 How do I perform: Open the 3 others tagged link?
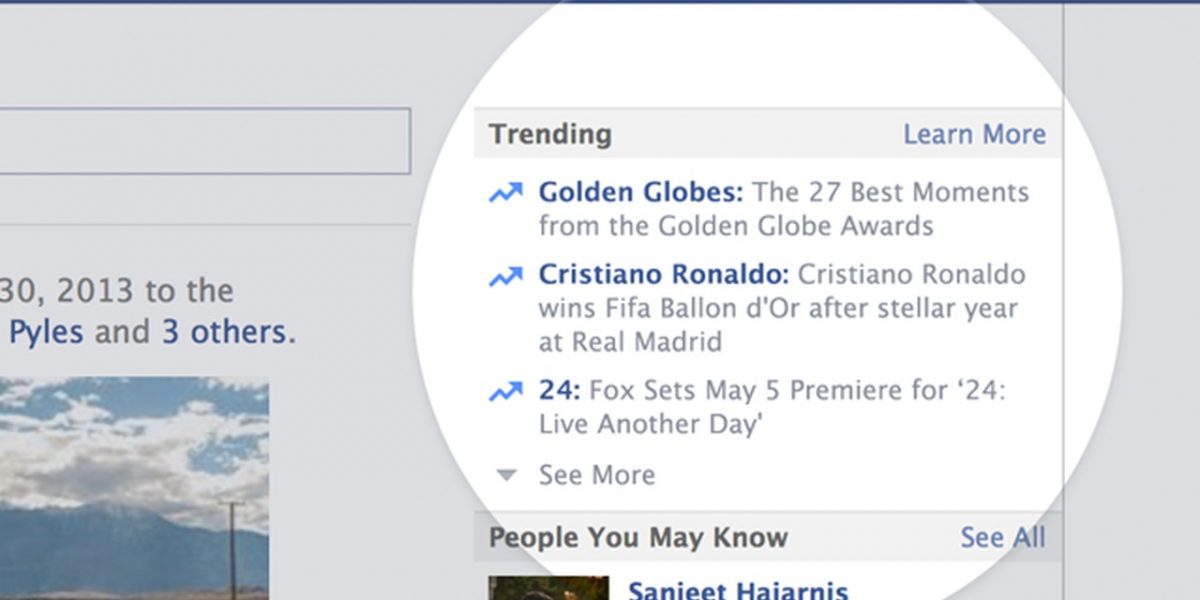pyautogui.click(x=225, y=331)
